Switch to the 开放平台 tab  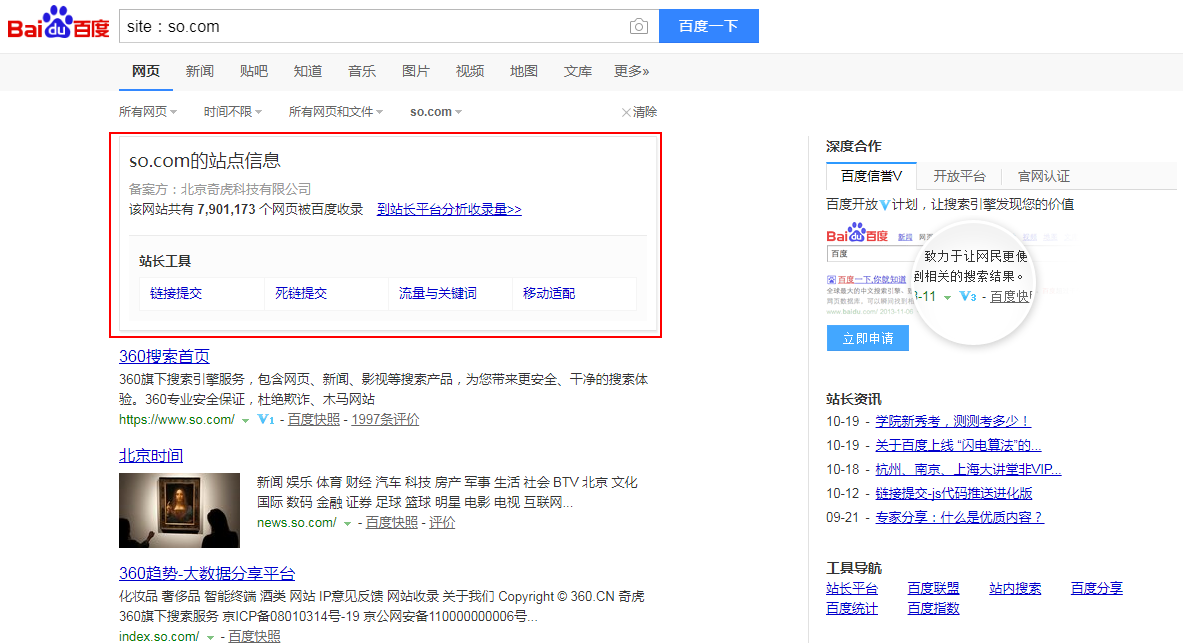(959, 176)
